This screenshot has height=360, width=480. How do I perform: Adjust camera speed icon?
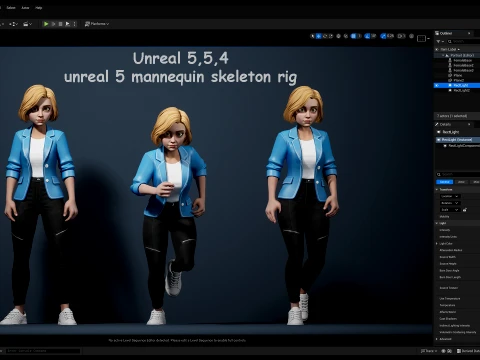click(402, 36)
